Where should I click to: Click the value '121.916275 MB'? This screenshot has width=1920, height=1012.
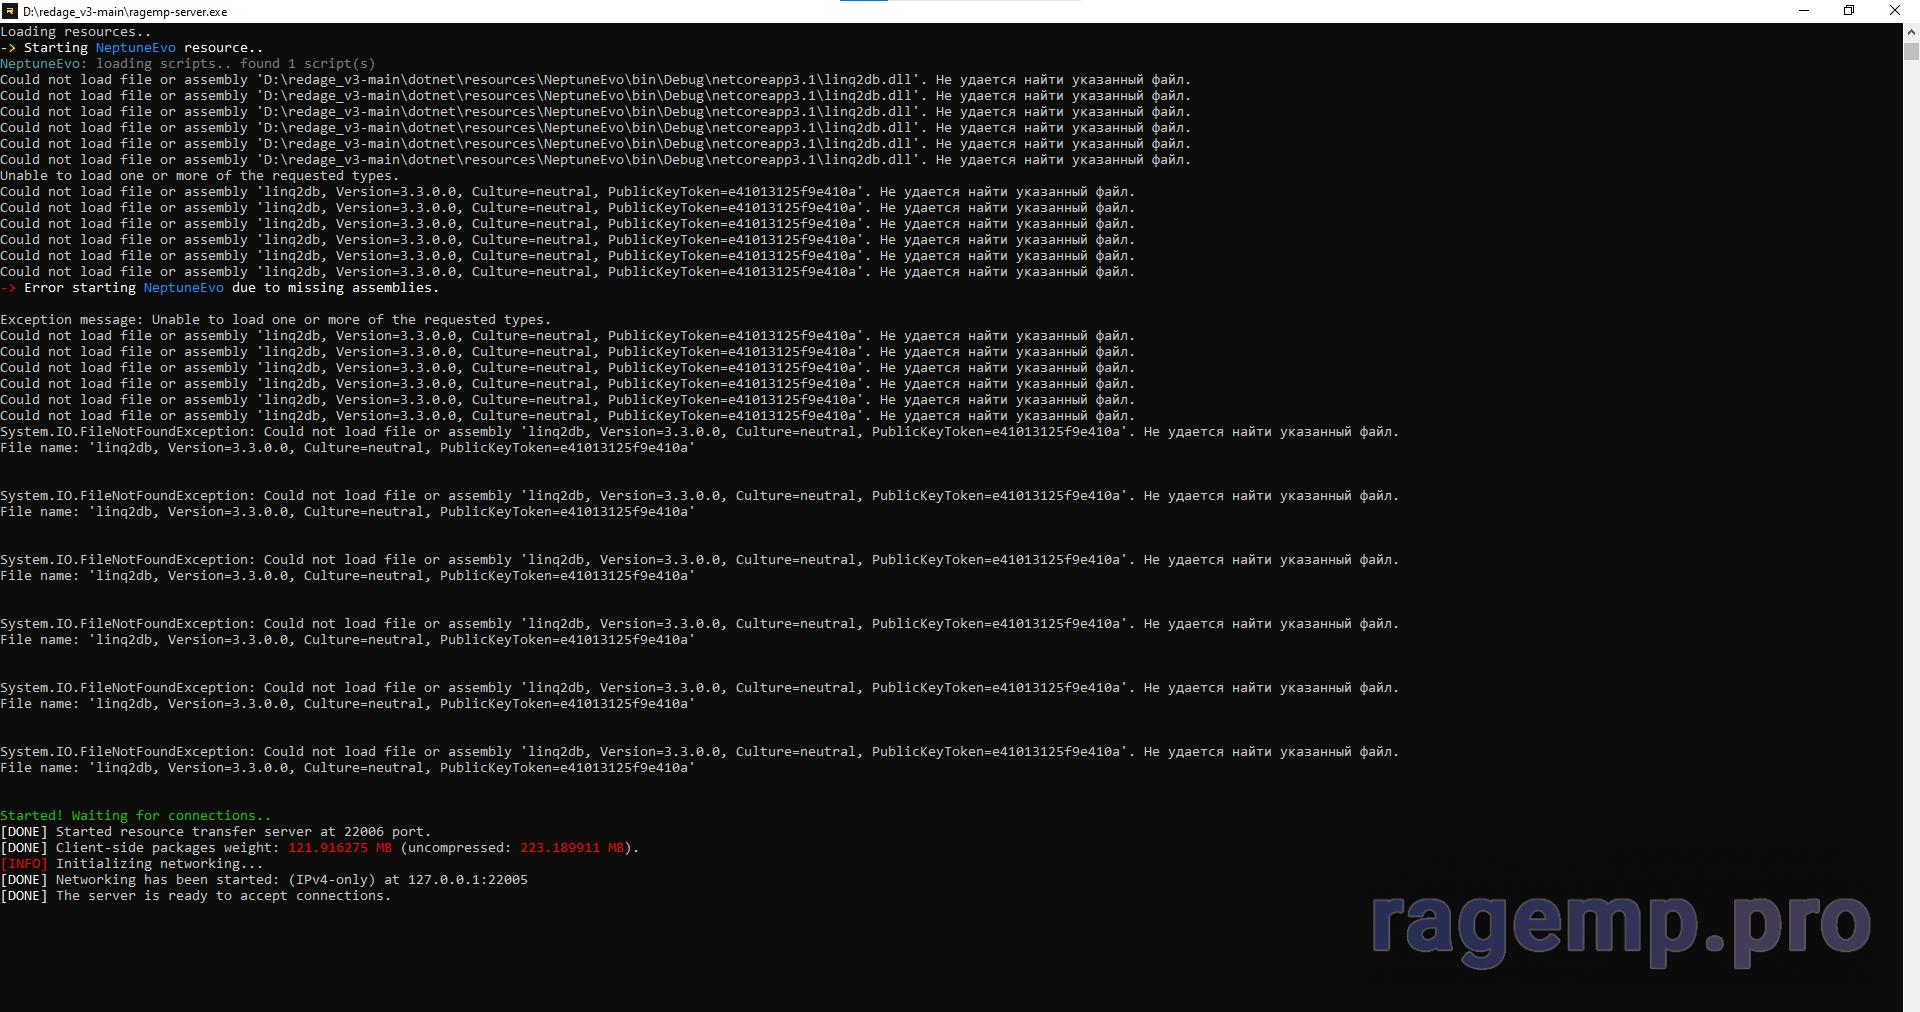pyautogui.click(x=340, y=848)
